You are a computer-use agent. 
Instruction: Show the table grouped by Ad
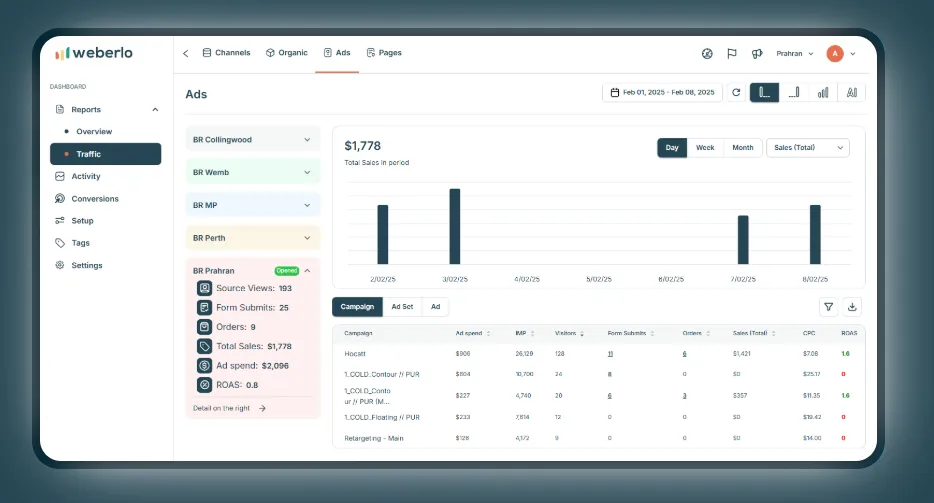click(435, 307)
